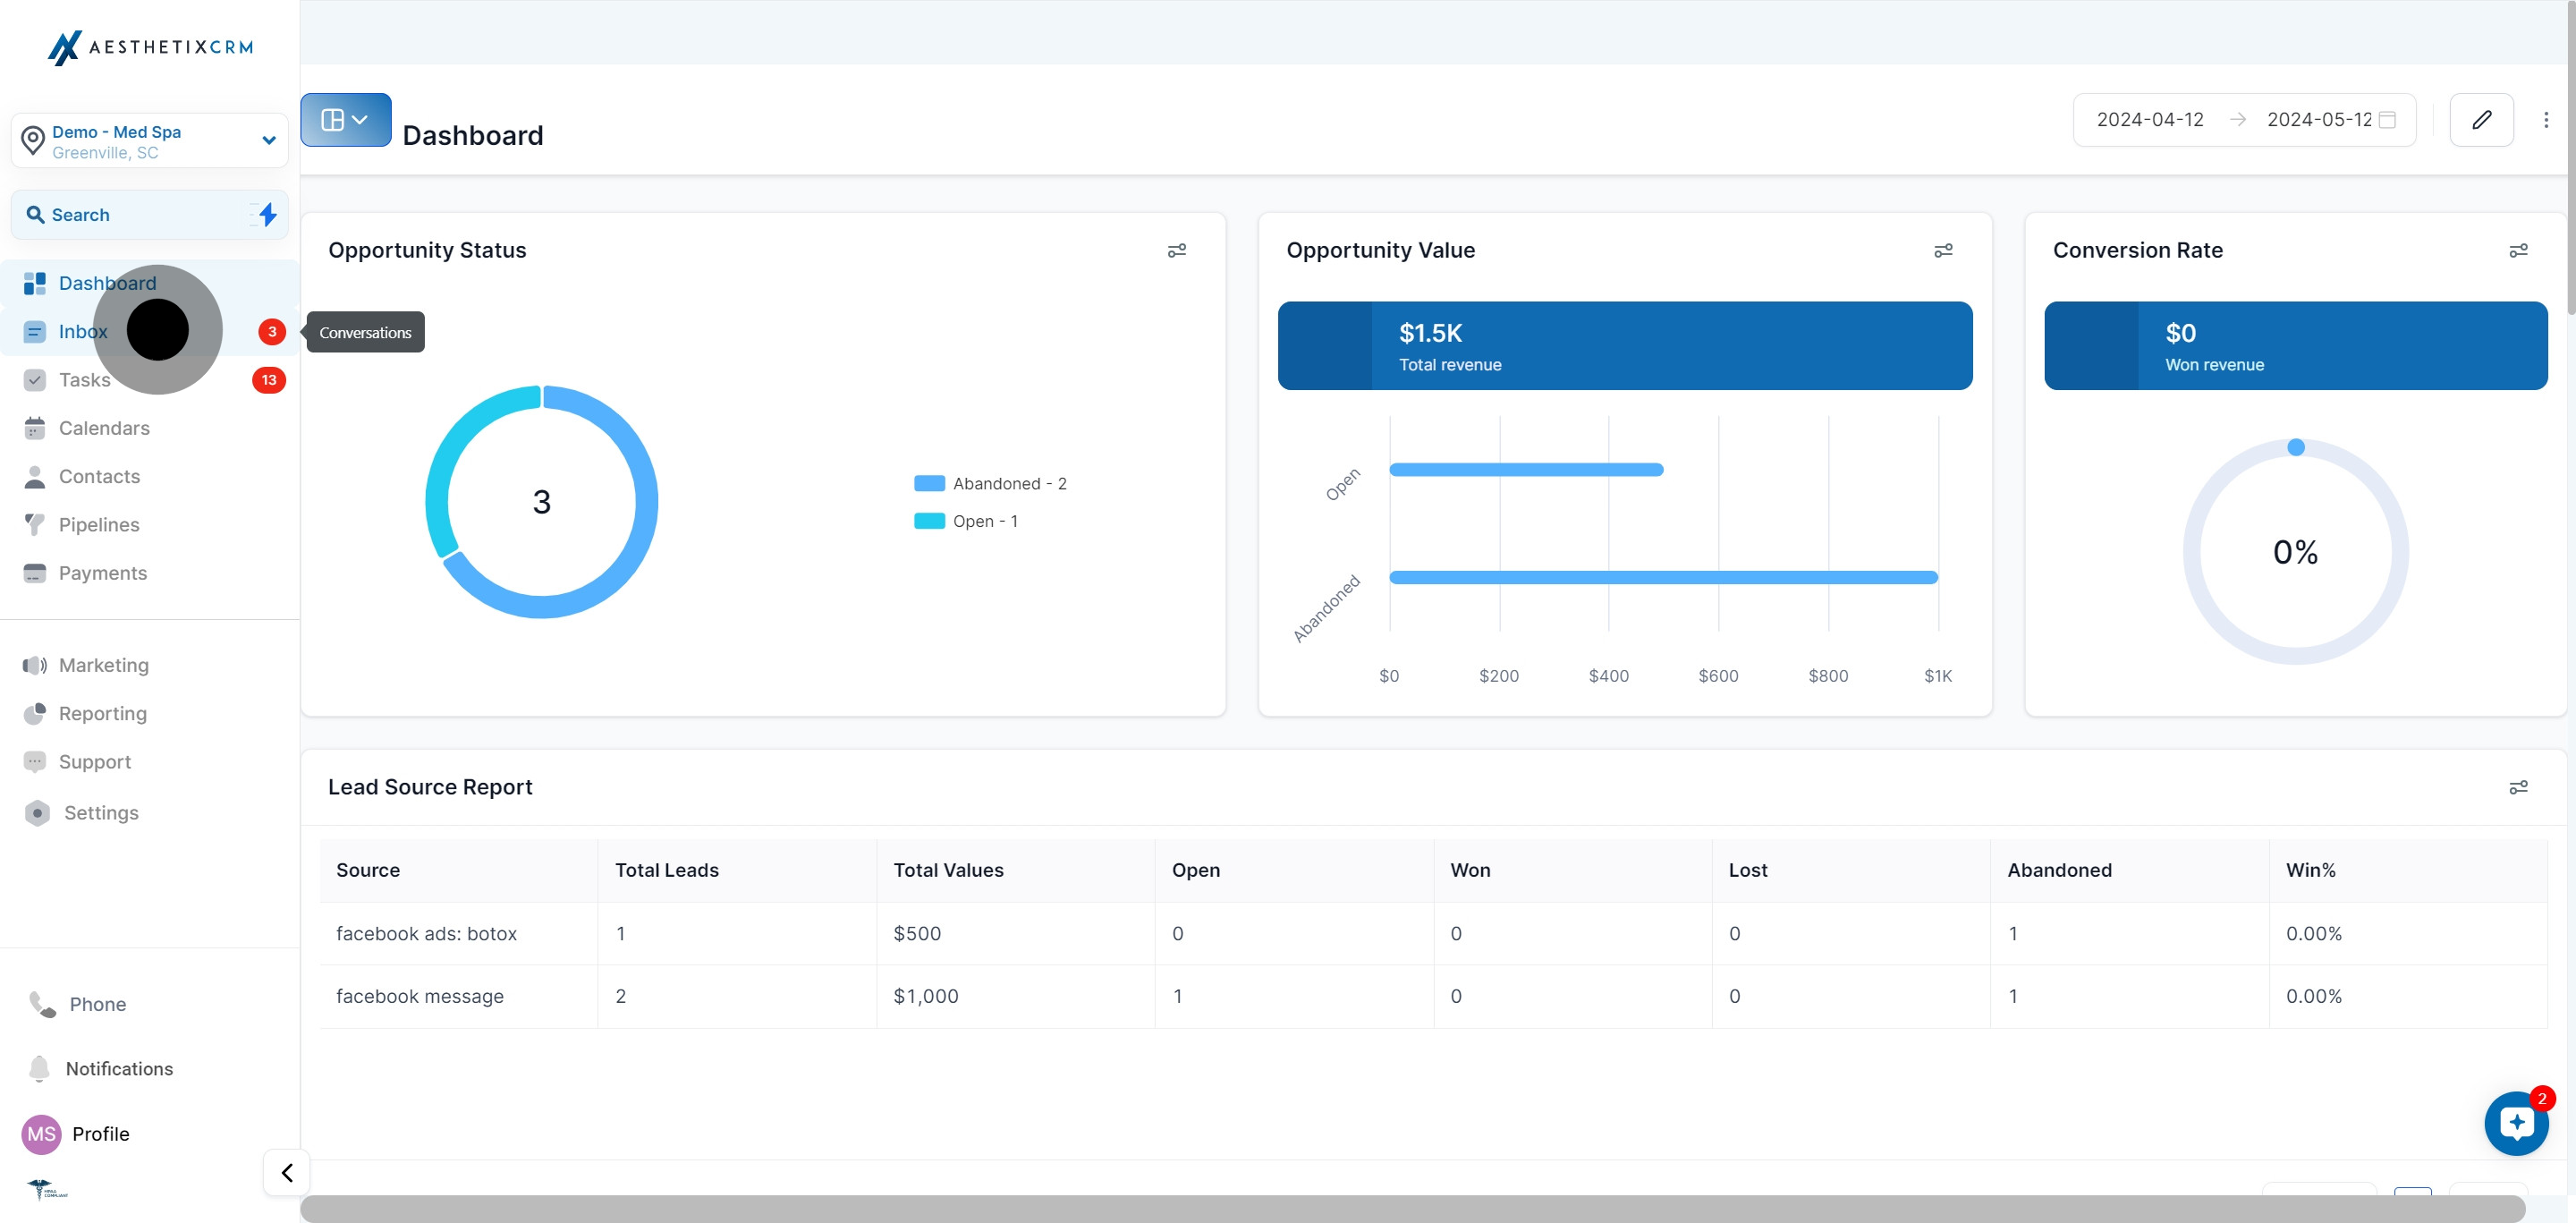Click the start date 2024-04-12 field
The width and height of the screenshot is (2576, 1223).
(x=2150, y=120)
